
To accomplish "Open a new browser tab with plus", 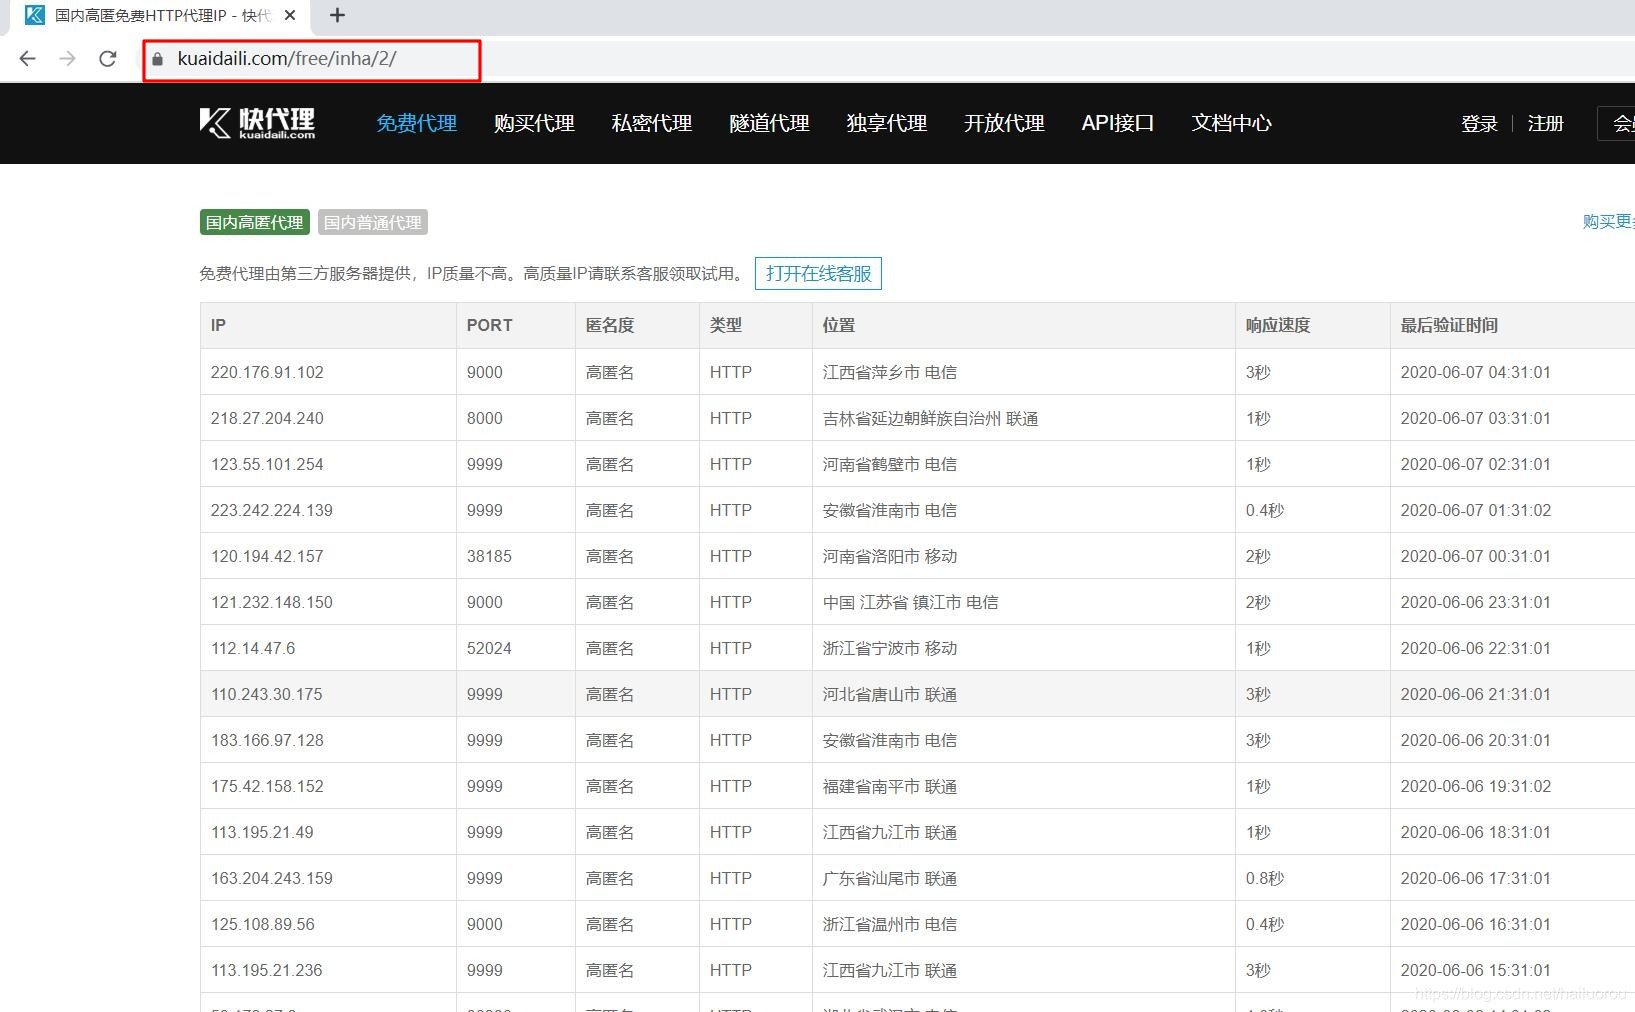I will click(x=337, y=15).
